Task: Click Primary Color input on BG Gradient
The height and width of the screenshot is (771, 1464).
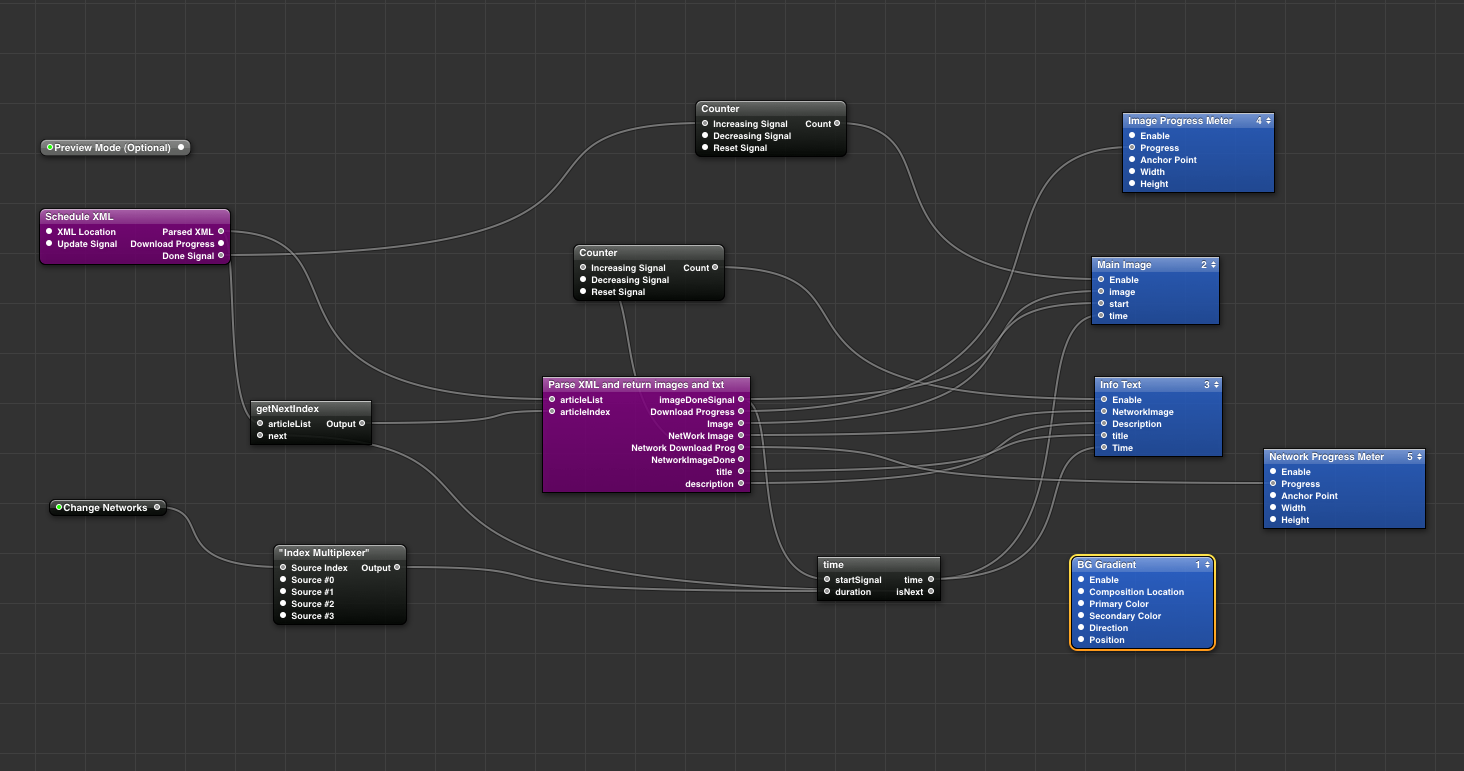Action: 1081,604
